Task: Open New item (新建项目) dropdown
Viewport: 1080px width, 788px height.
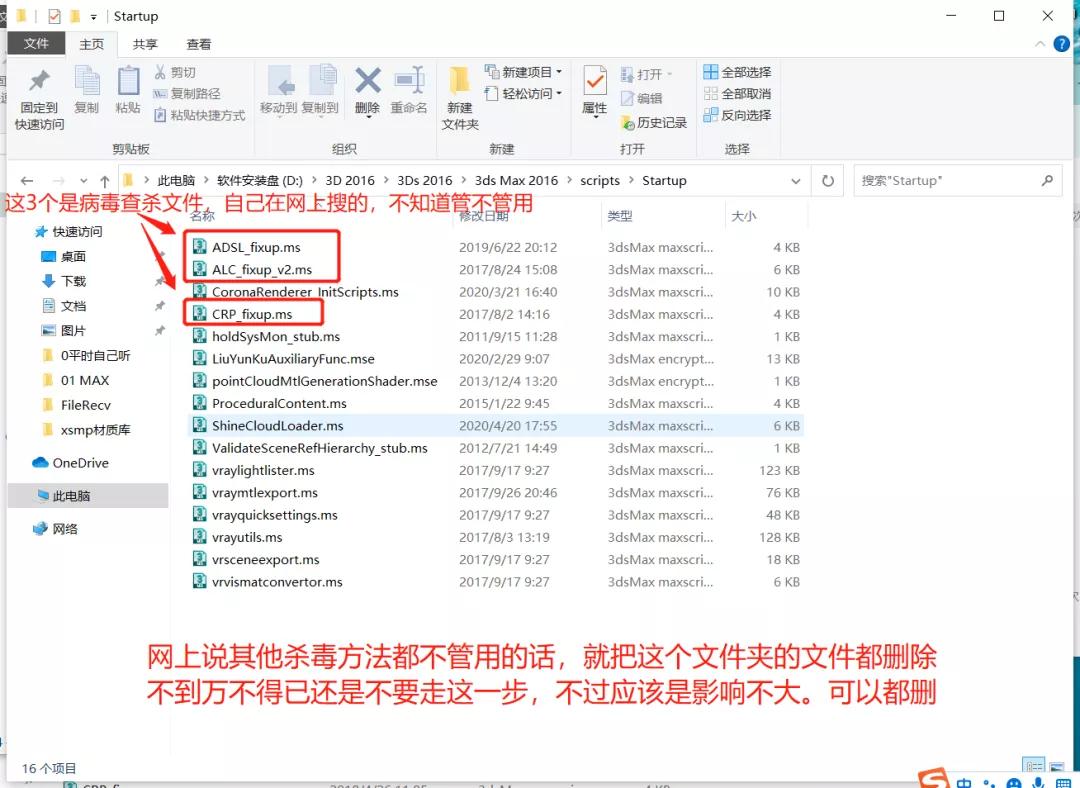Action: pos(523,72)
